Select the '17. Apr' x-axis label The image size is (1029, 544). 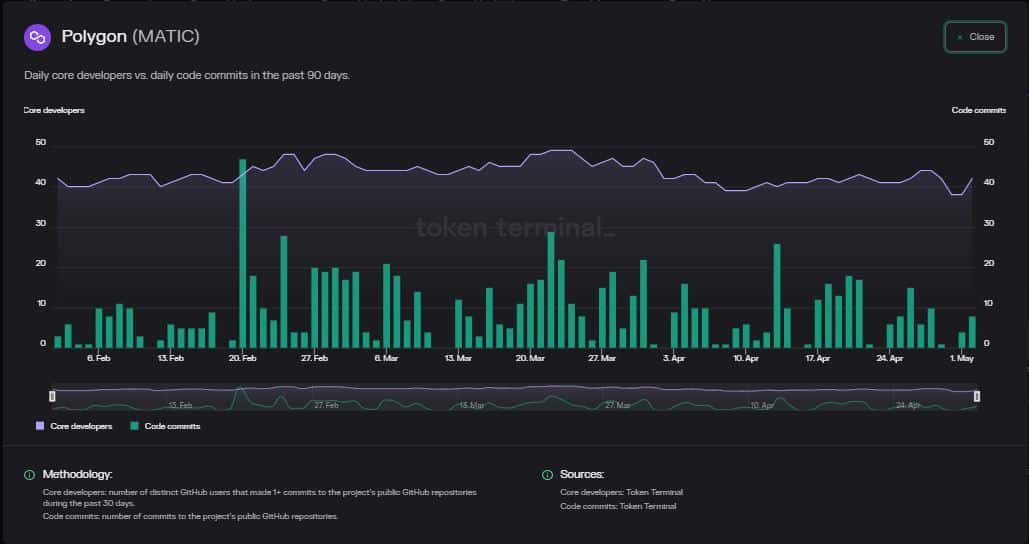818,358
